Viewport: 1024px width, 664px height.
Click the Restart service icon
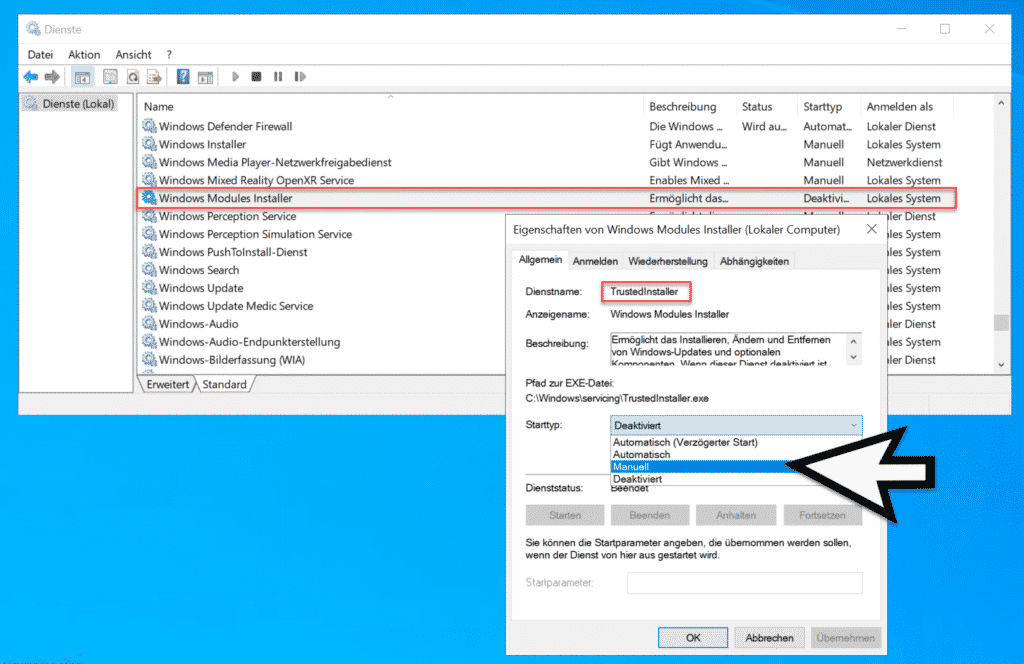click(x=300, y=77)
